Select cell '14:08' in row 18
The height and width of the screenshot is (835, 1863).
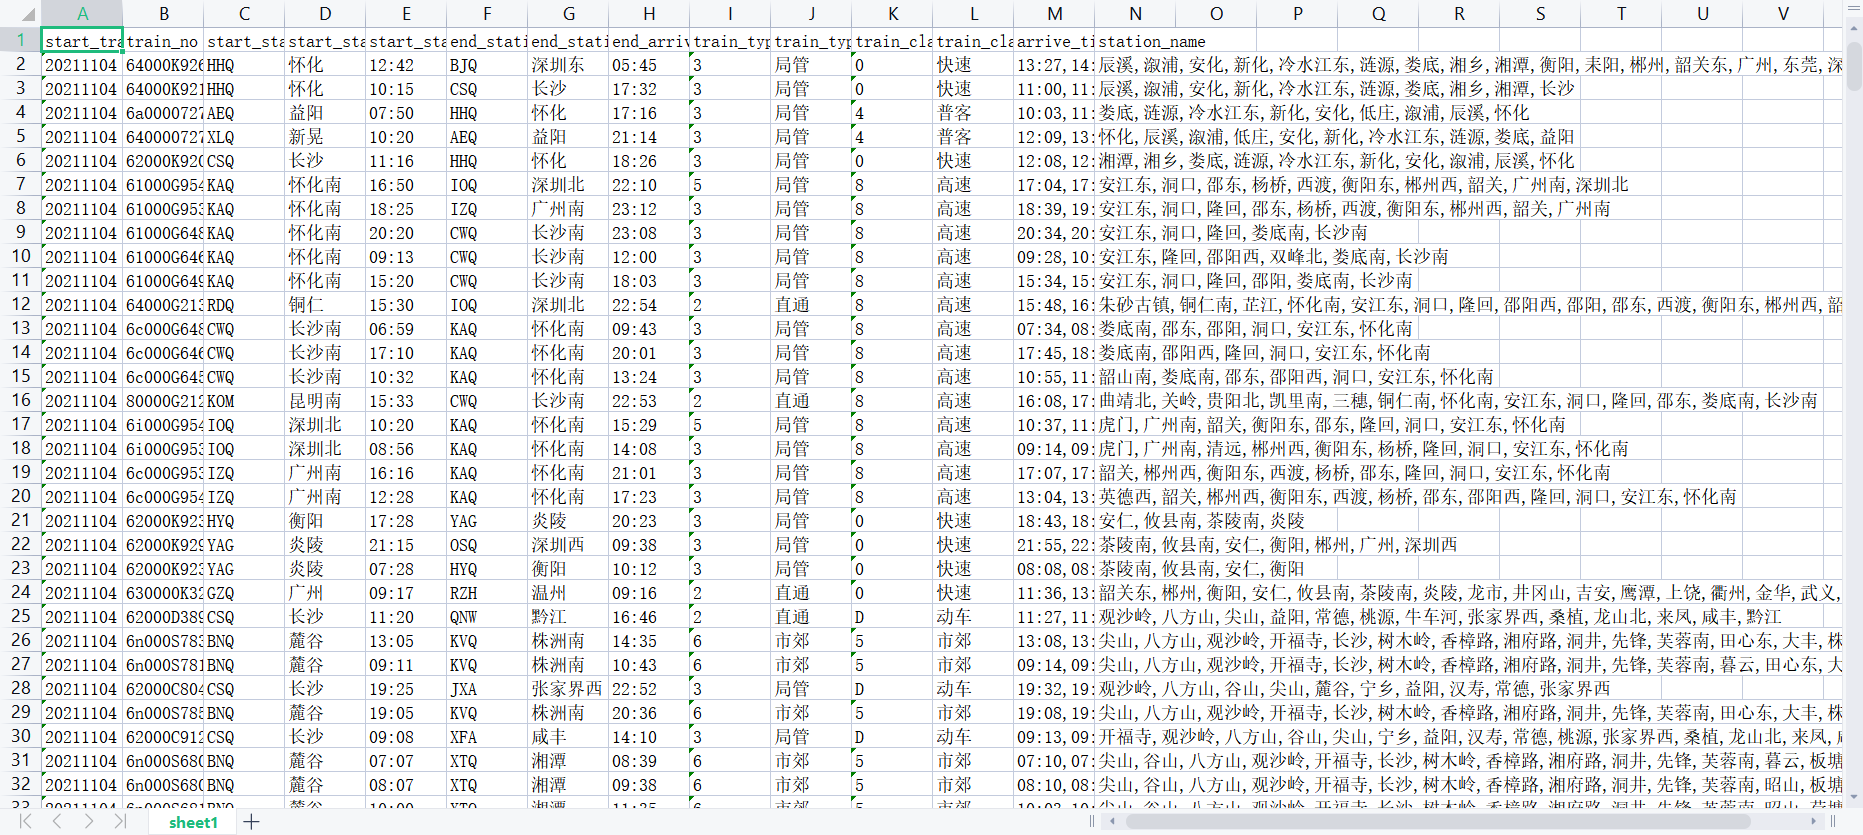(649, 449)
